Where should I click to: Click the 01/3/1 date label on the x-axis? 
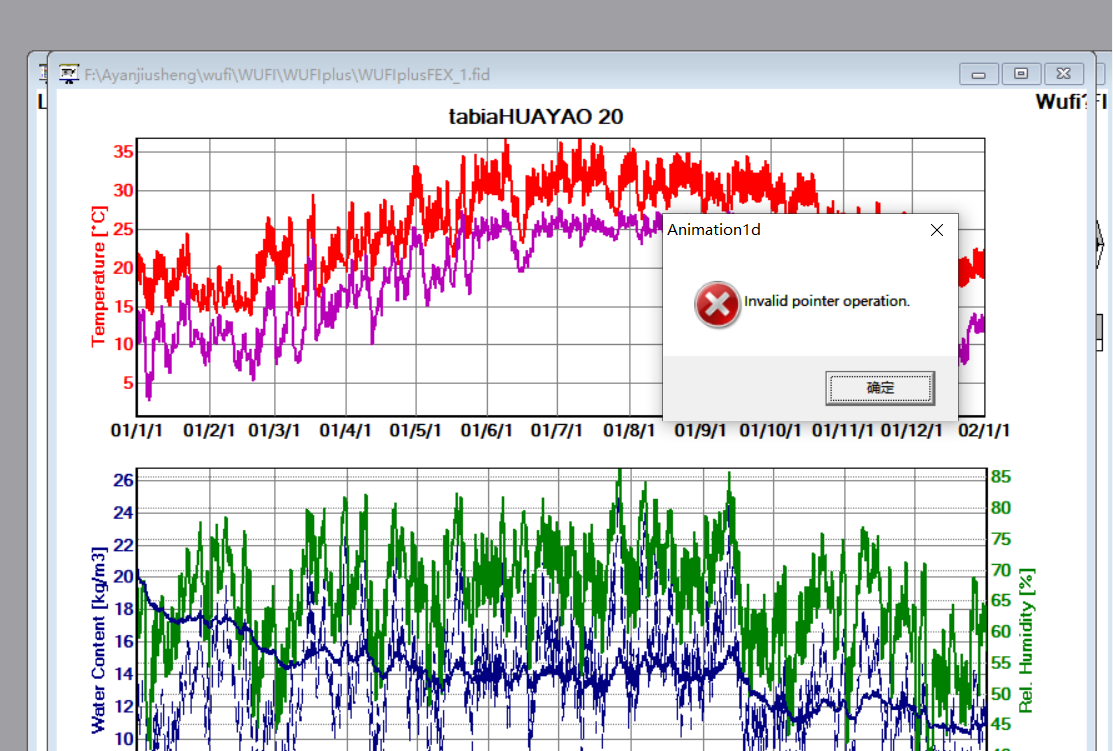pyautogui.click(x=274, y=431)
